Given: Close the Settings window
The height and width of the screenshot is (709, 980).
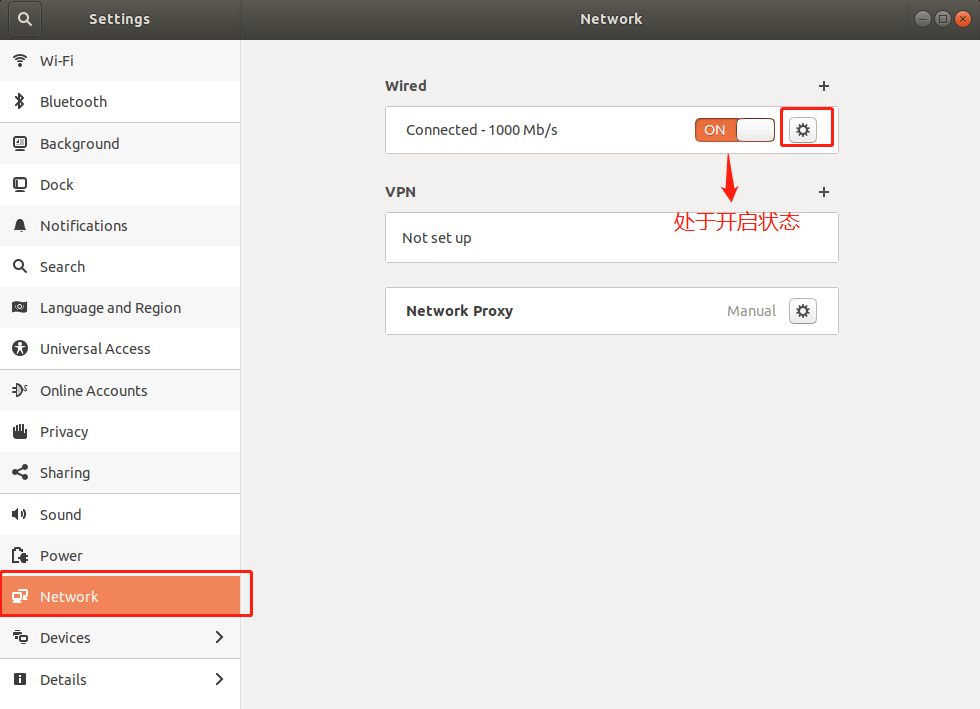Looking at the screenshot, I should [963, 19].
